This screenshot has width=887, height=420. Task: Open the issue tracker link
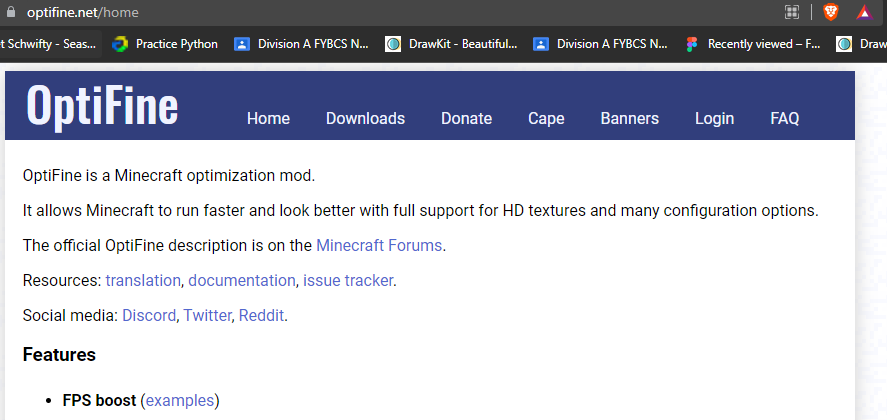click(348, 281)
